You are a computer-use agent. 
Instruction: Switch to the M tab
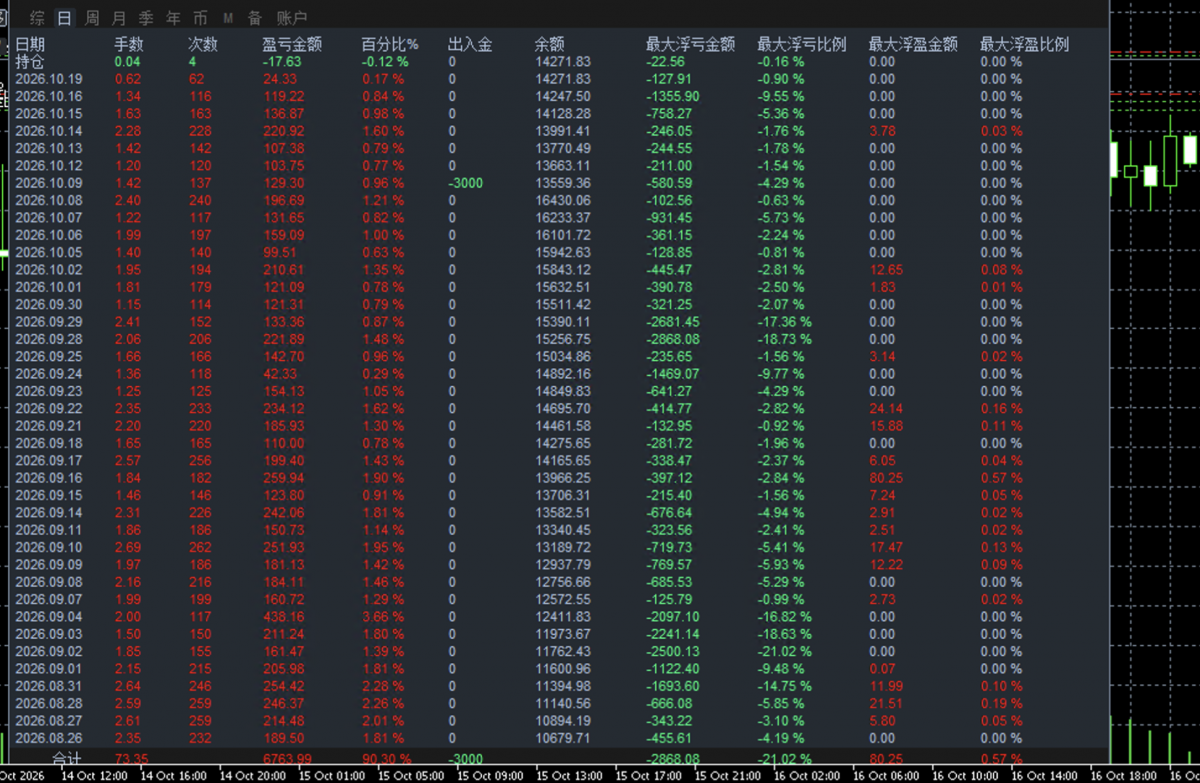point(228,18)
